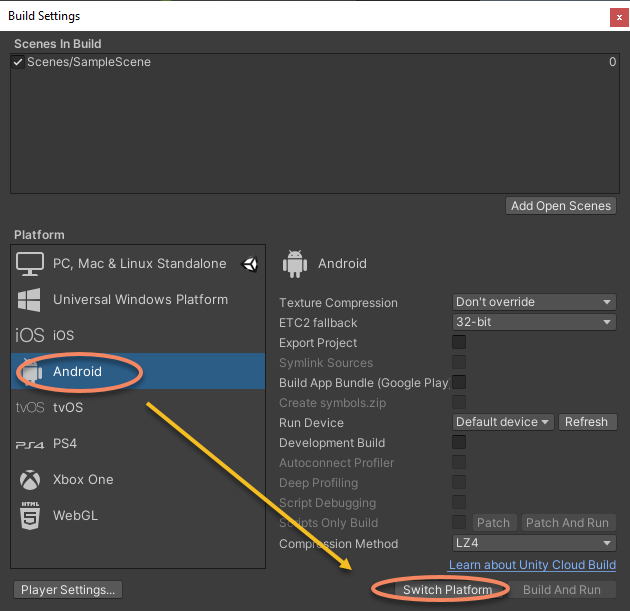
Task: Select the PC, Mac & Linux Standalone monitor icon
Action: tap(30, 264)
